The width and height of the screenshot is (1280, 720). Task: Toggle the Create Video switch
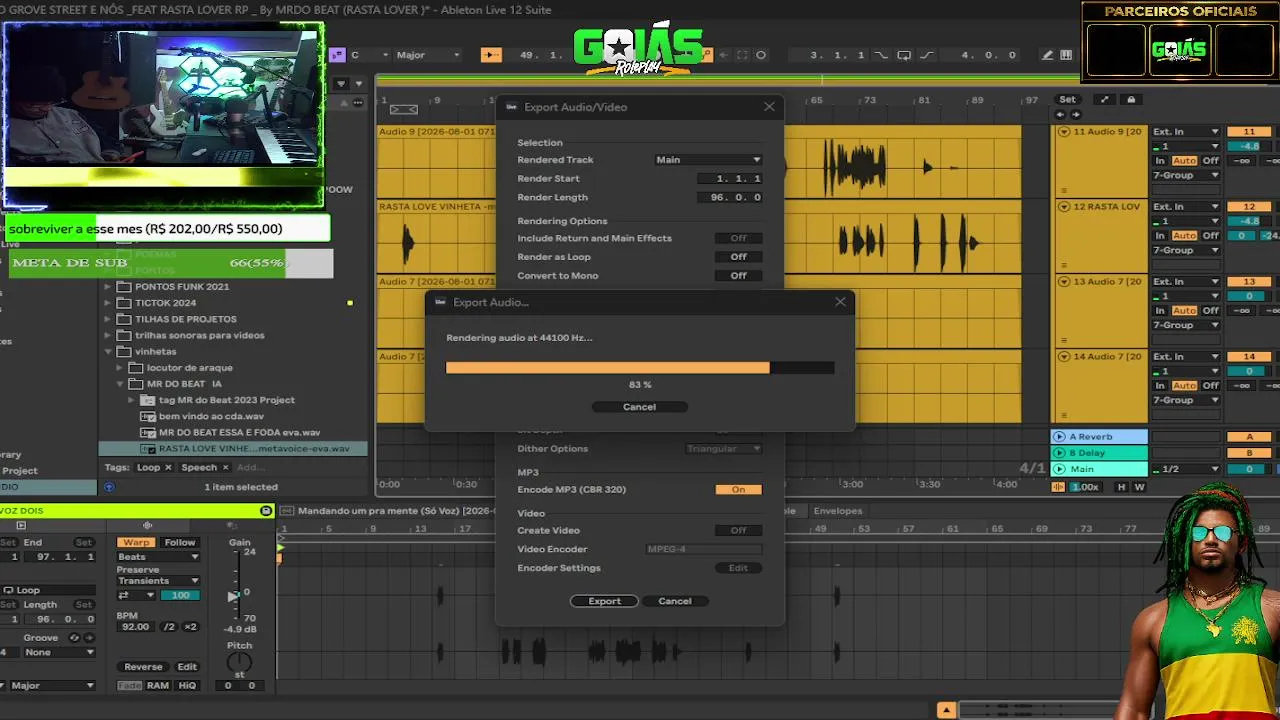[x=738, y=531]
